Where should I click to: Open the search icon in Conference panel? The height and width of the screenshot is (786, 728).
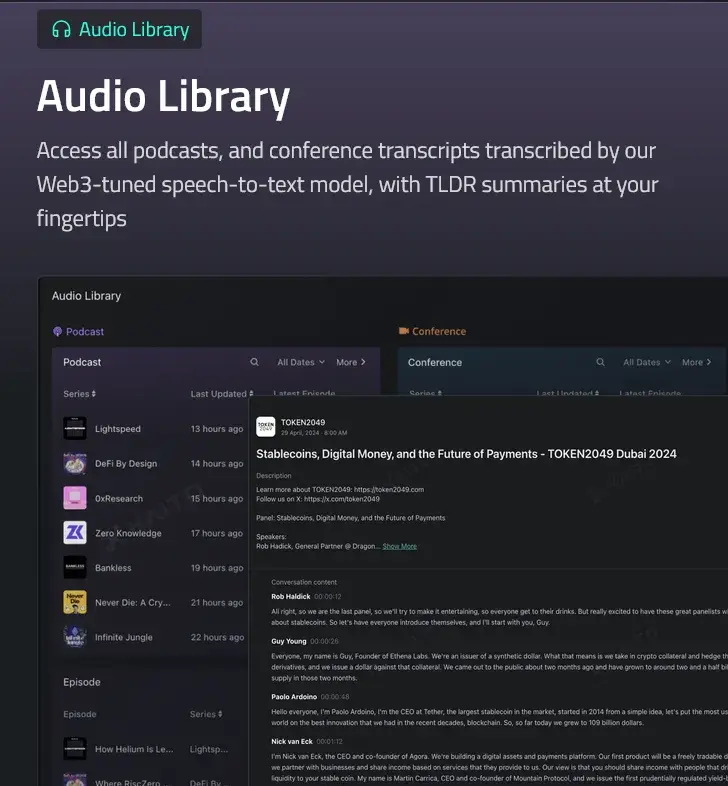point(600,362)
